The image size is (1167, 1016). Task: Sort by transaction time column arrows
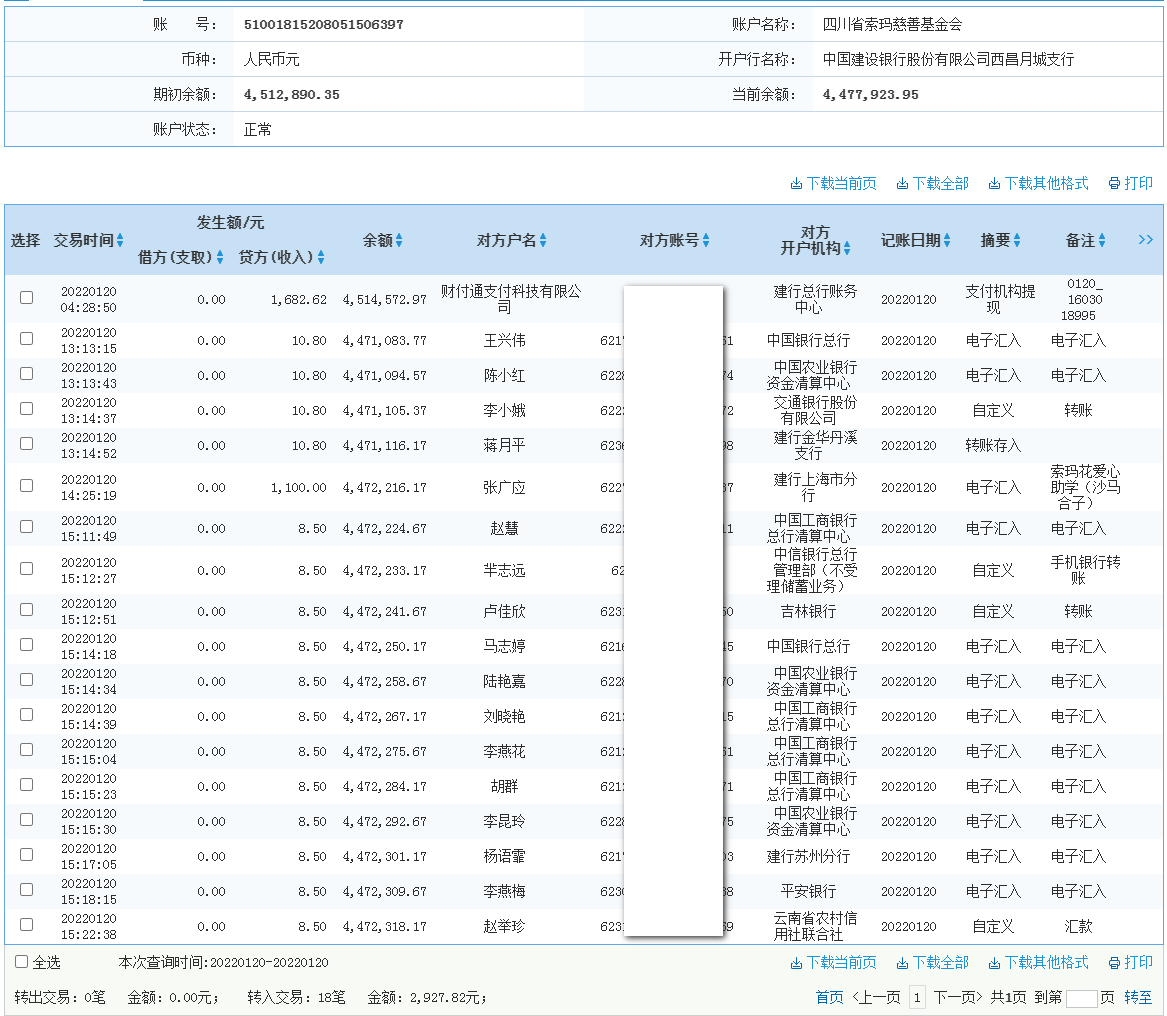pyautogui.click(x=120, y=240)
